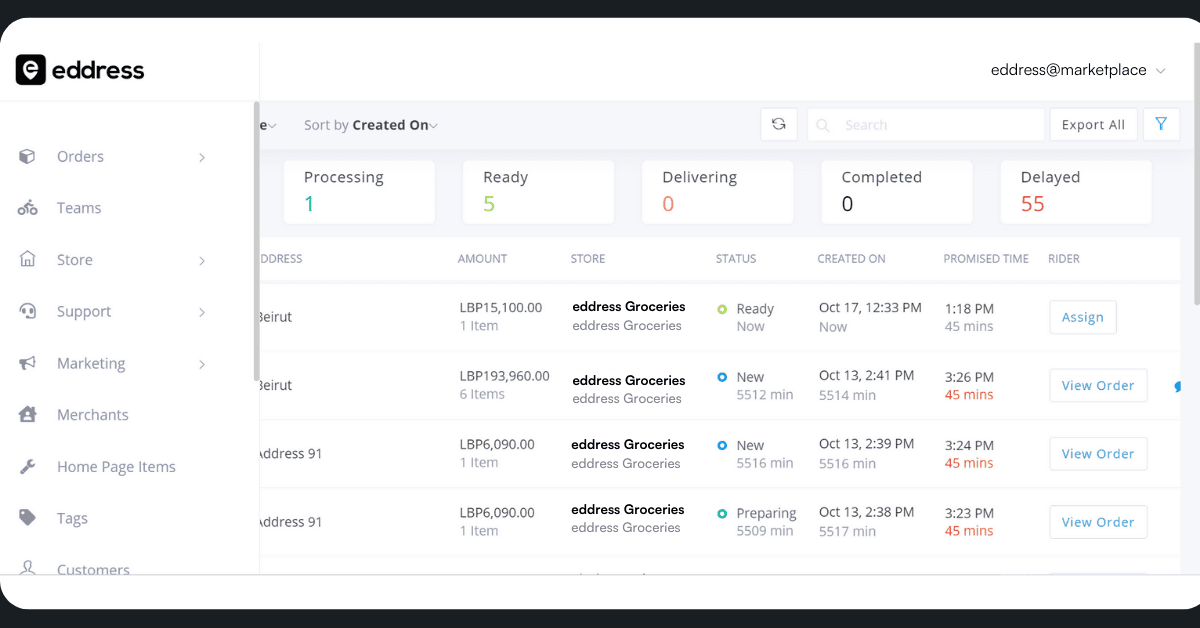The image size is (1200, 628).
Task: Click the Search input field
Action: click(x=935, y=125)
